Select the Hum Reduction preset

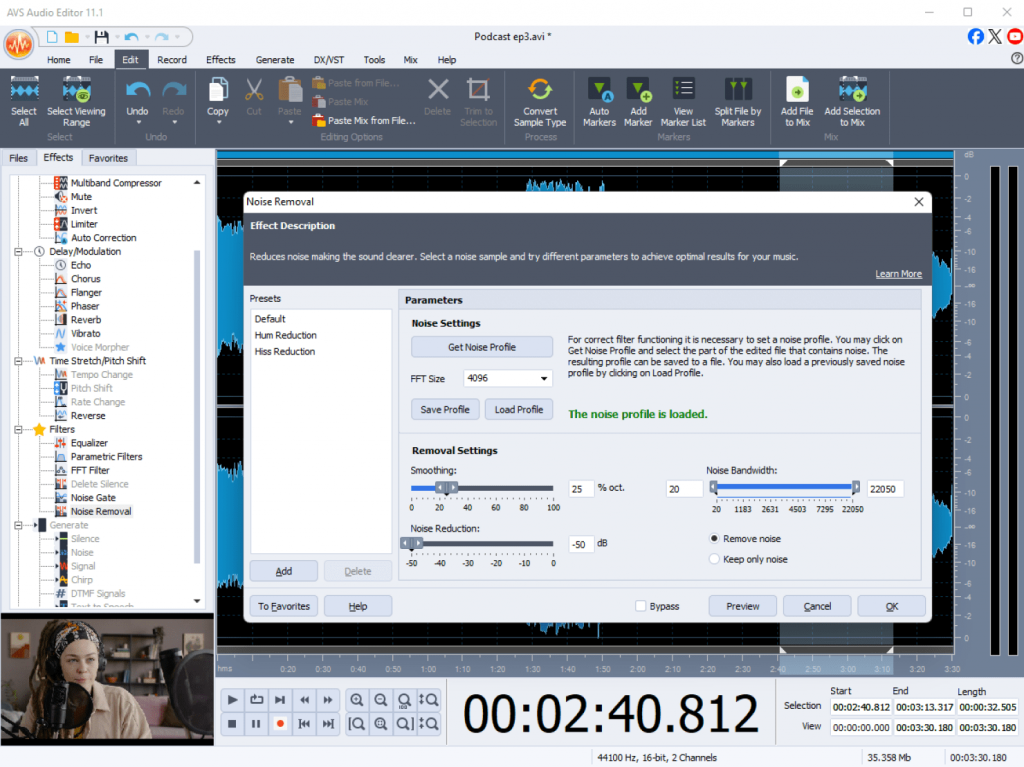[285, 335]
